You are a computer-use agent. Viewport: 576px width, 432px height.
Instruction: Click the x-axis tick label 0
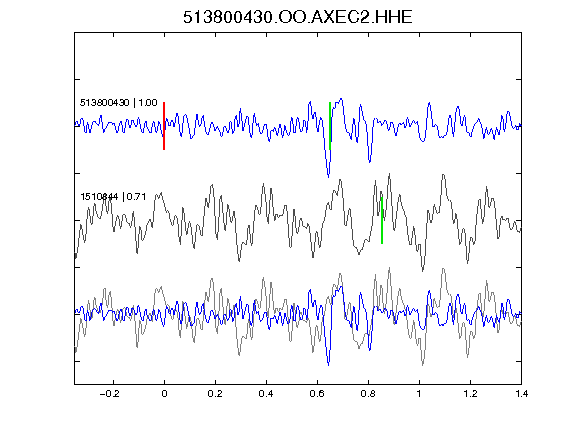pos(164,394)
